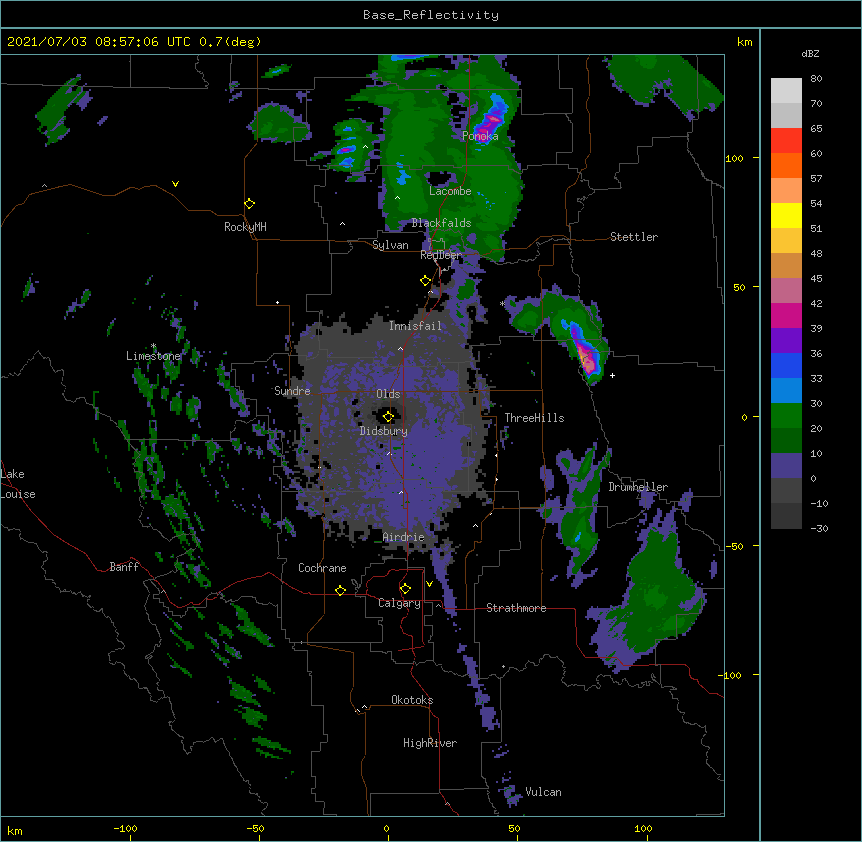Click the Lake Louise label
This screenshot has height=842, width=862.
pos(16,484)
